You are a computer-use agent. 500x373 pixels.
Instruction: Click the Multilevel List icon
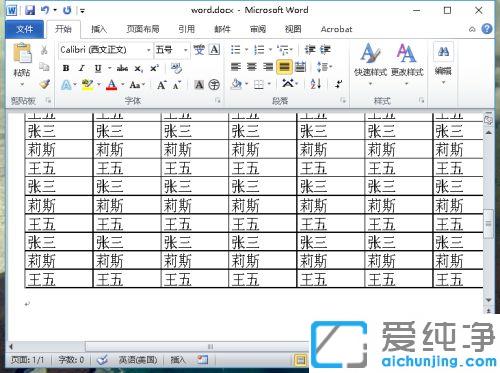(x=283, y=50)
